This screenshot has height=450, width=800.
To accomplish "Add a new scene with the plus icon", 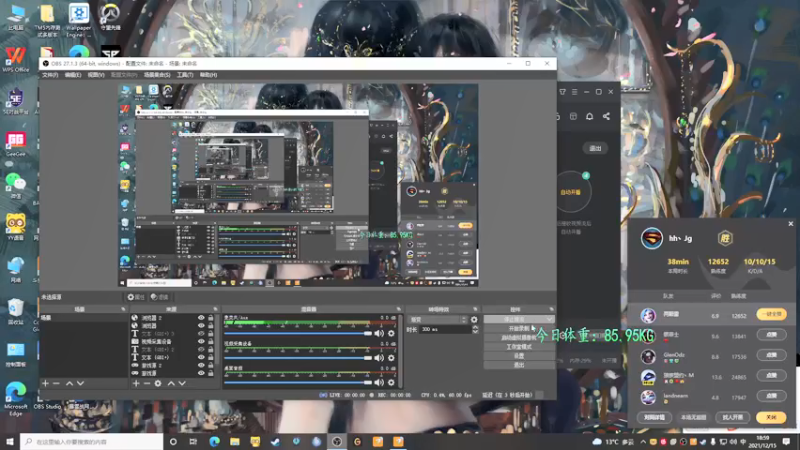I will coord(45,383).
